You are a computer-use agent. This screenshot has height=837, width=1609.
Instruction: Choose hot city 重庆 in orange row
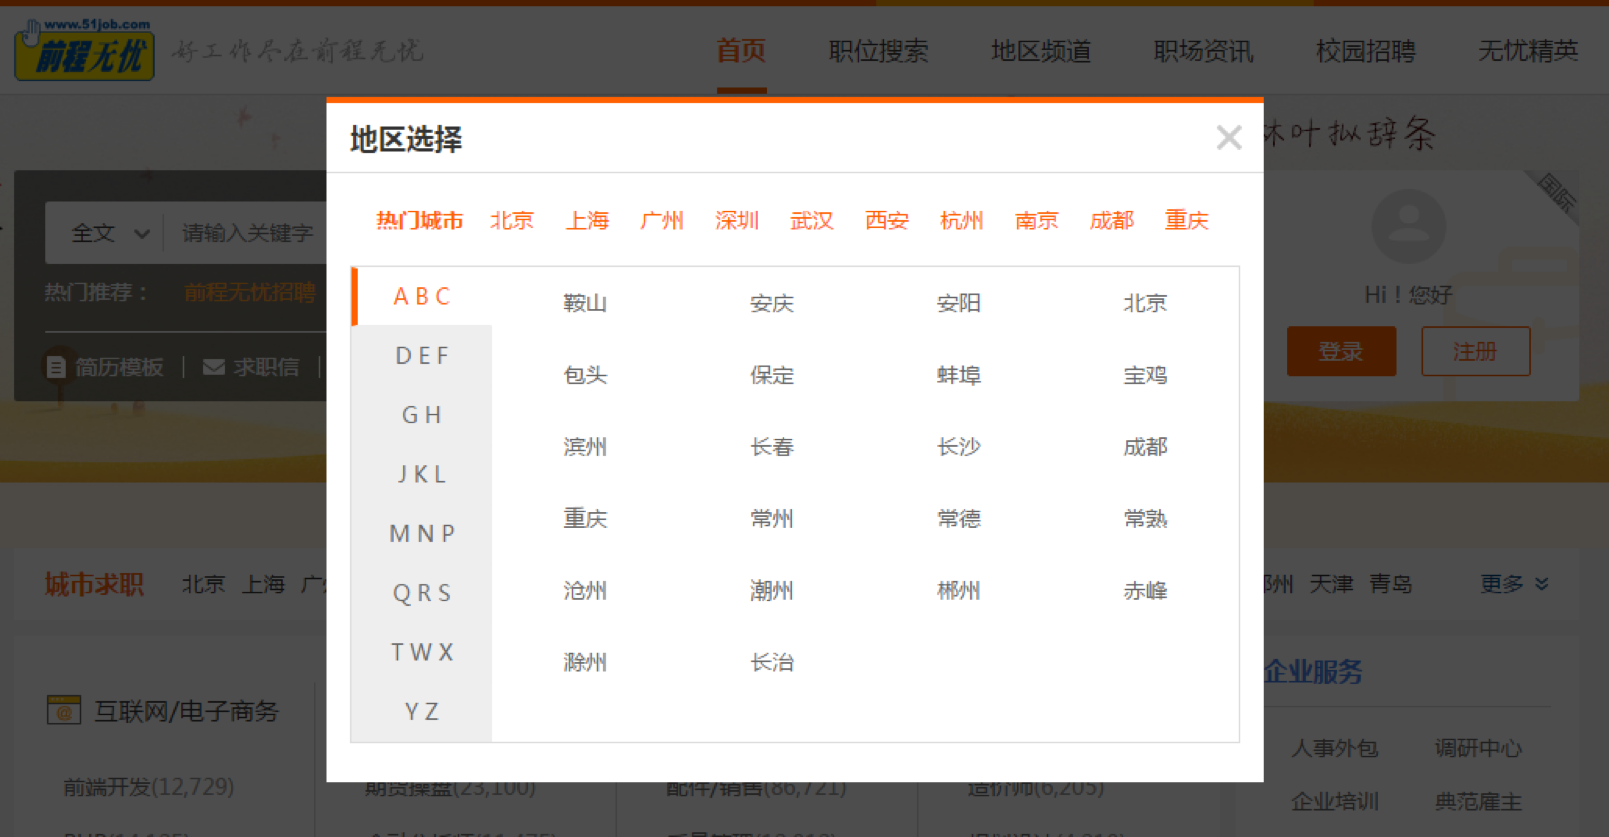1187,220
